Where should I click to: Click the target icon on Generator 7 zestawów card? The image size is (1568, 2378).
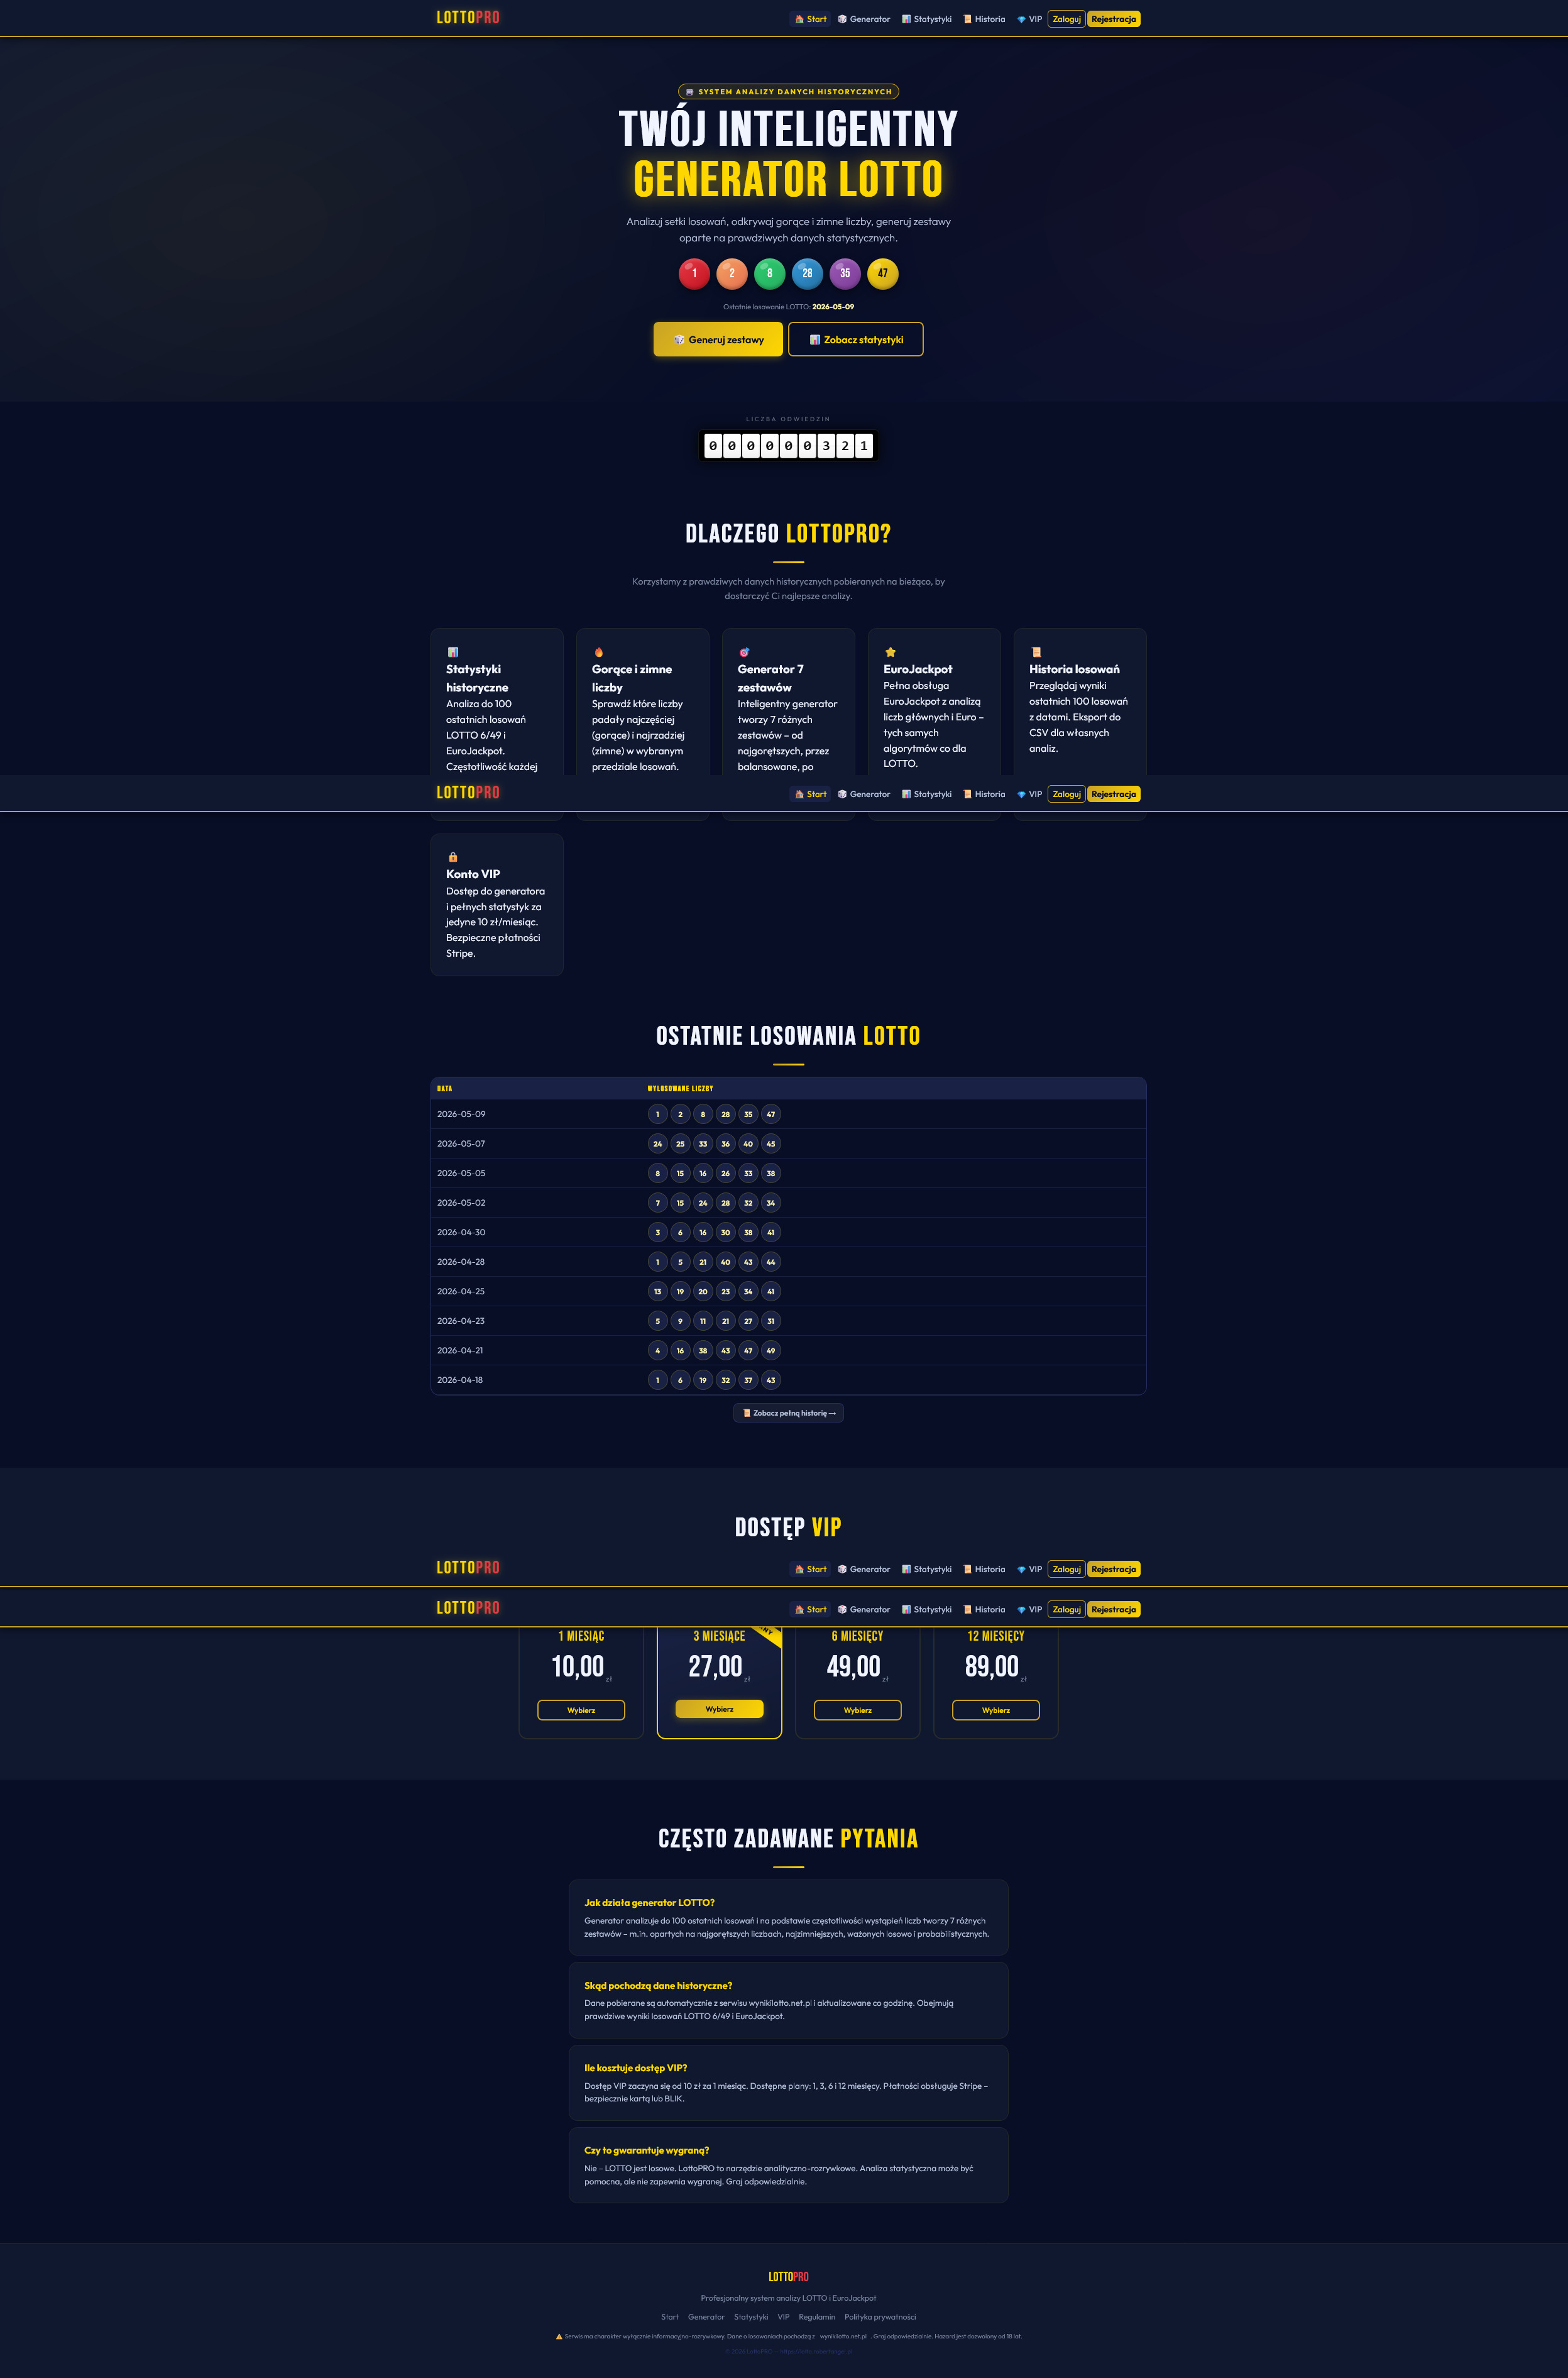pos(744,652)
